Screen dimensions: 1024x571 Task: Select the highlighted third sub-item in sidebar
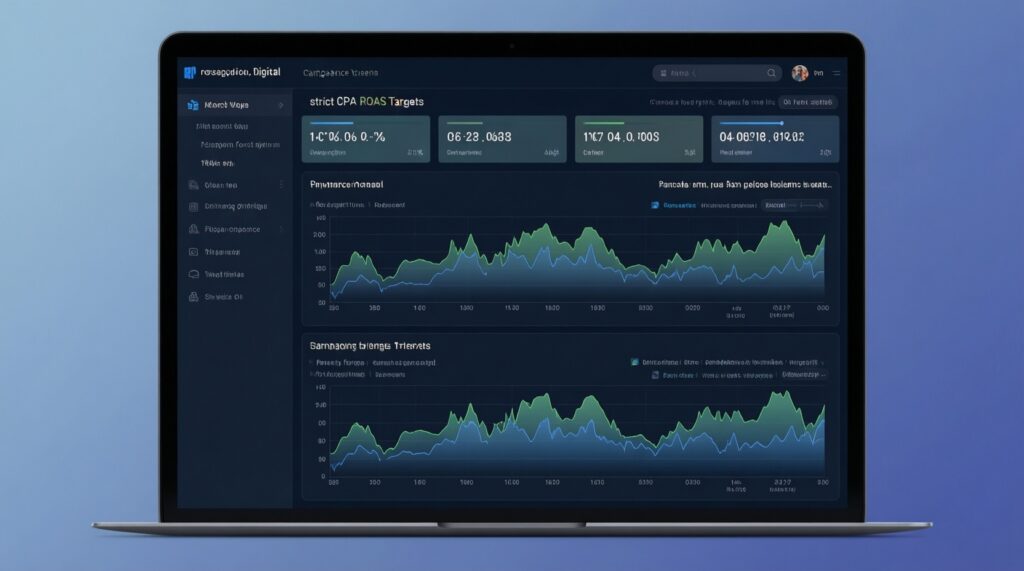point(218,162)
